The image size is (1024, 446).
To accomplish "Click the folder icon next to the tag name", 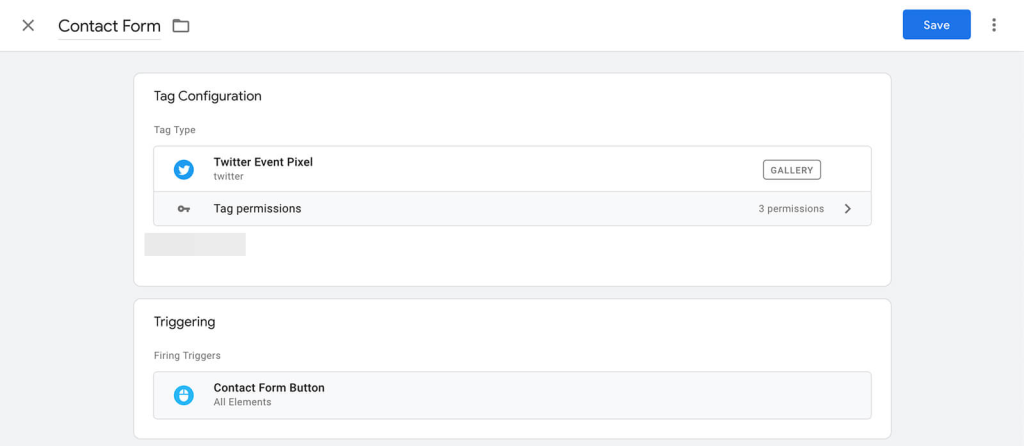I will pyautogui.click(x=181, y=26).
